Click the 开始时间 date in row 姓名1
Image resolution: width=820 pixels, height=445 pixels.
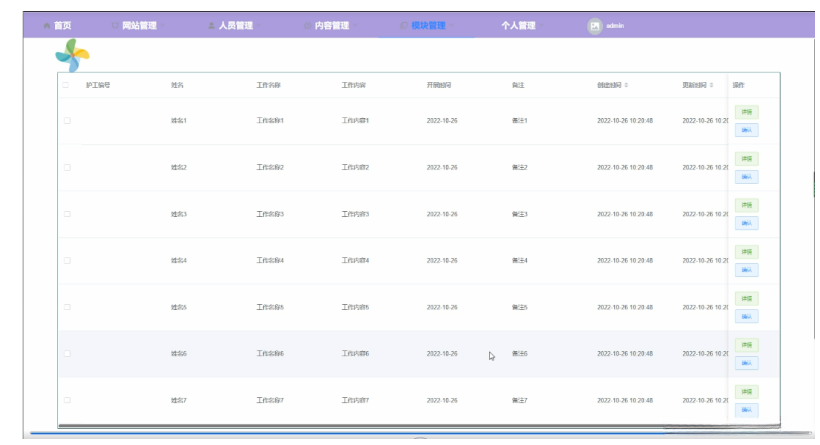442,121
